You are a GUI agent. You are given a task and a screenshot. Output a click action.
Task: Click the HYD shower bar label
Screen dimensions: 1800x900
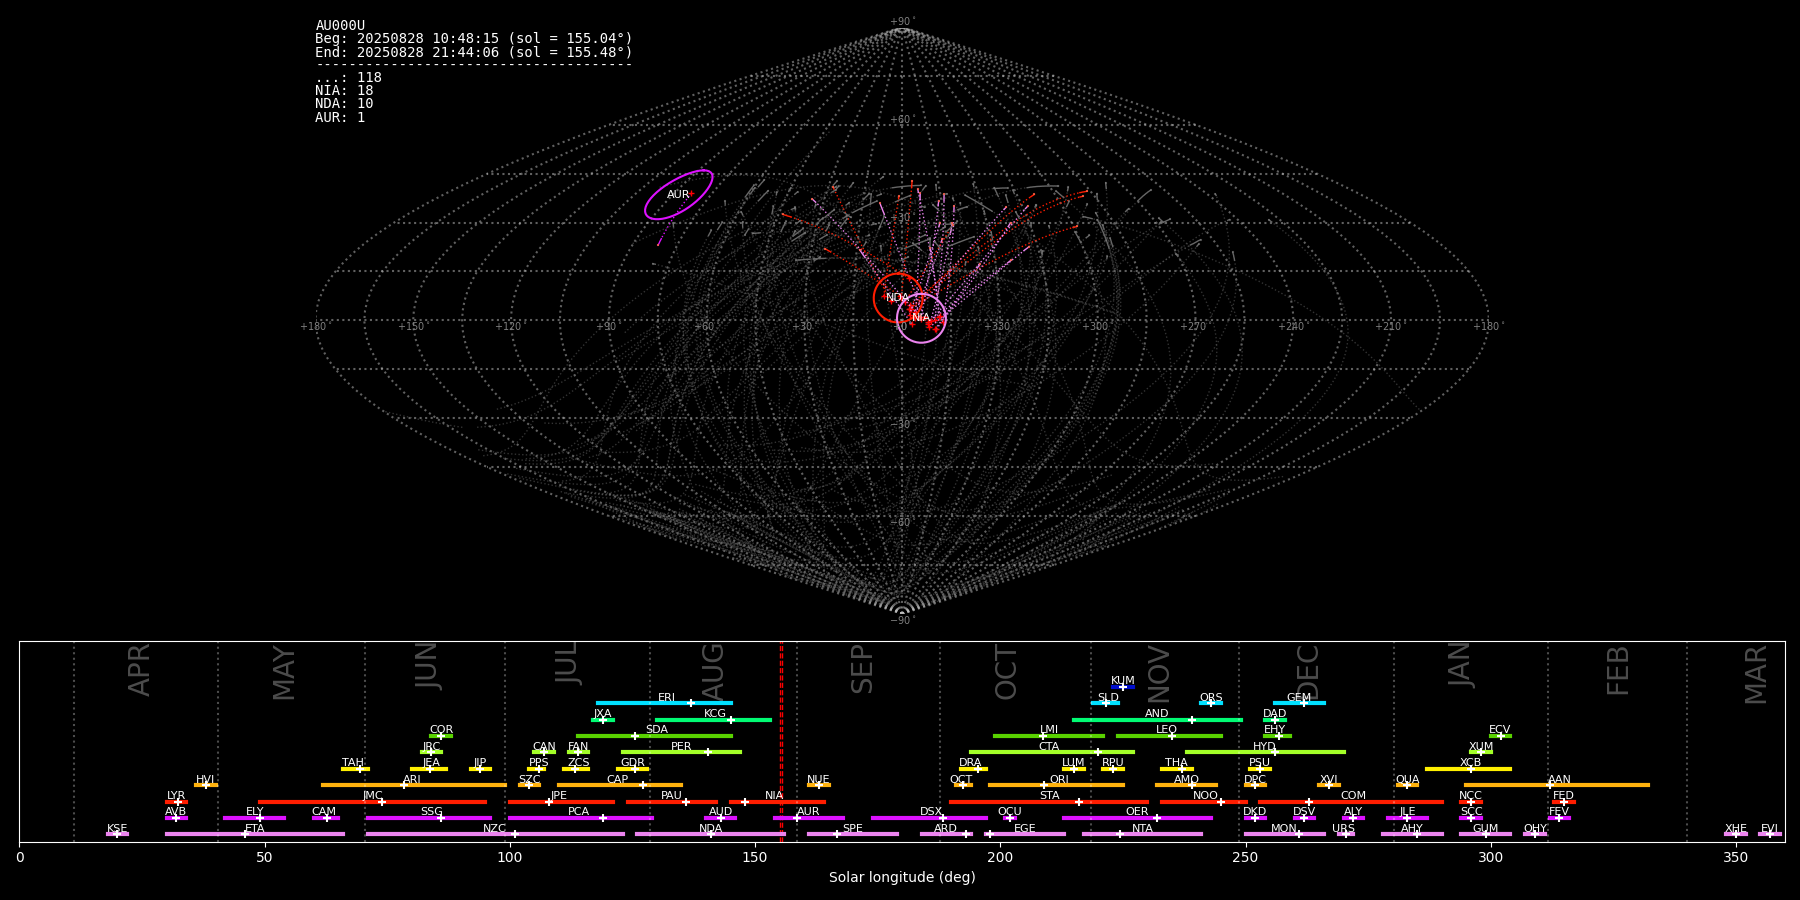[1264, 746]
